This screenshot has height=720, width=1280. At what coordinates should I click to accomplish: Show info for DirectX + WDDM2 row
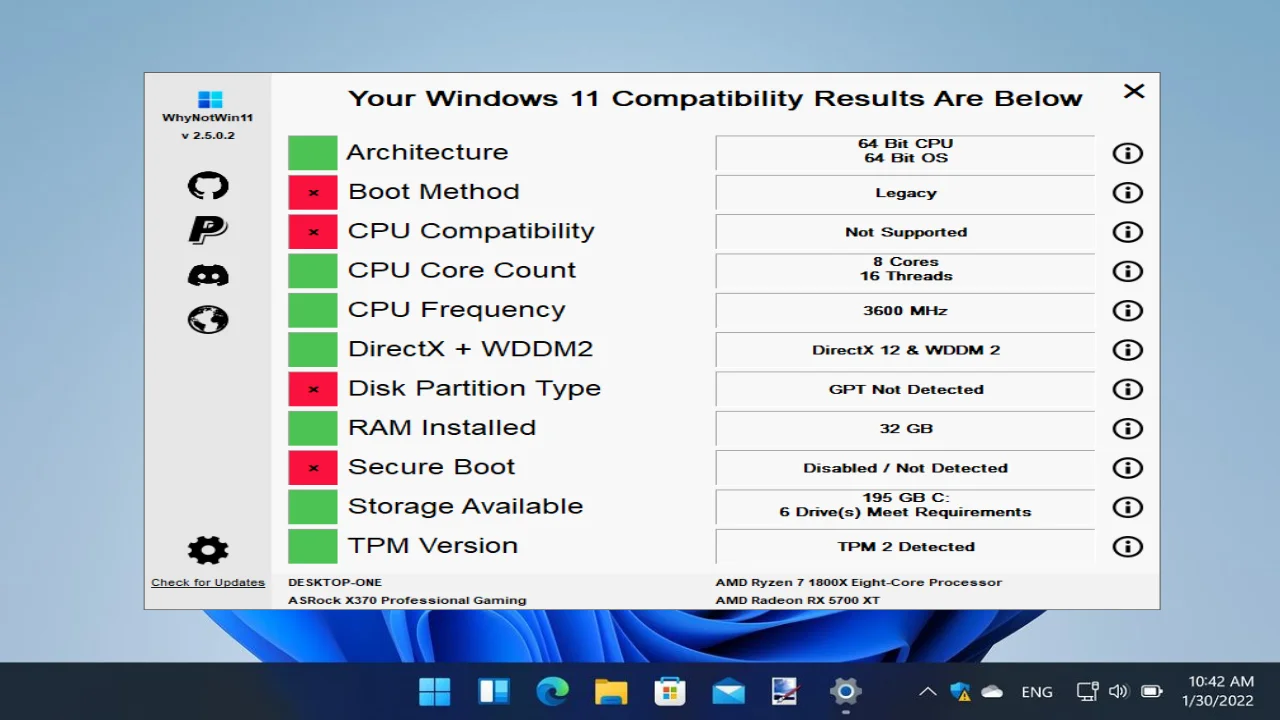pyautogui.click(x=1127, y=350)
